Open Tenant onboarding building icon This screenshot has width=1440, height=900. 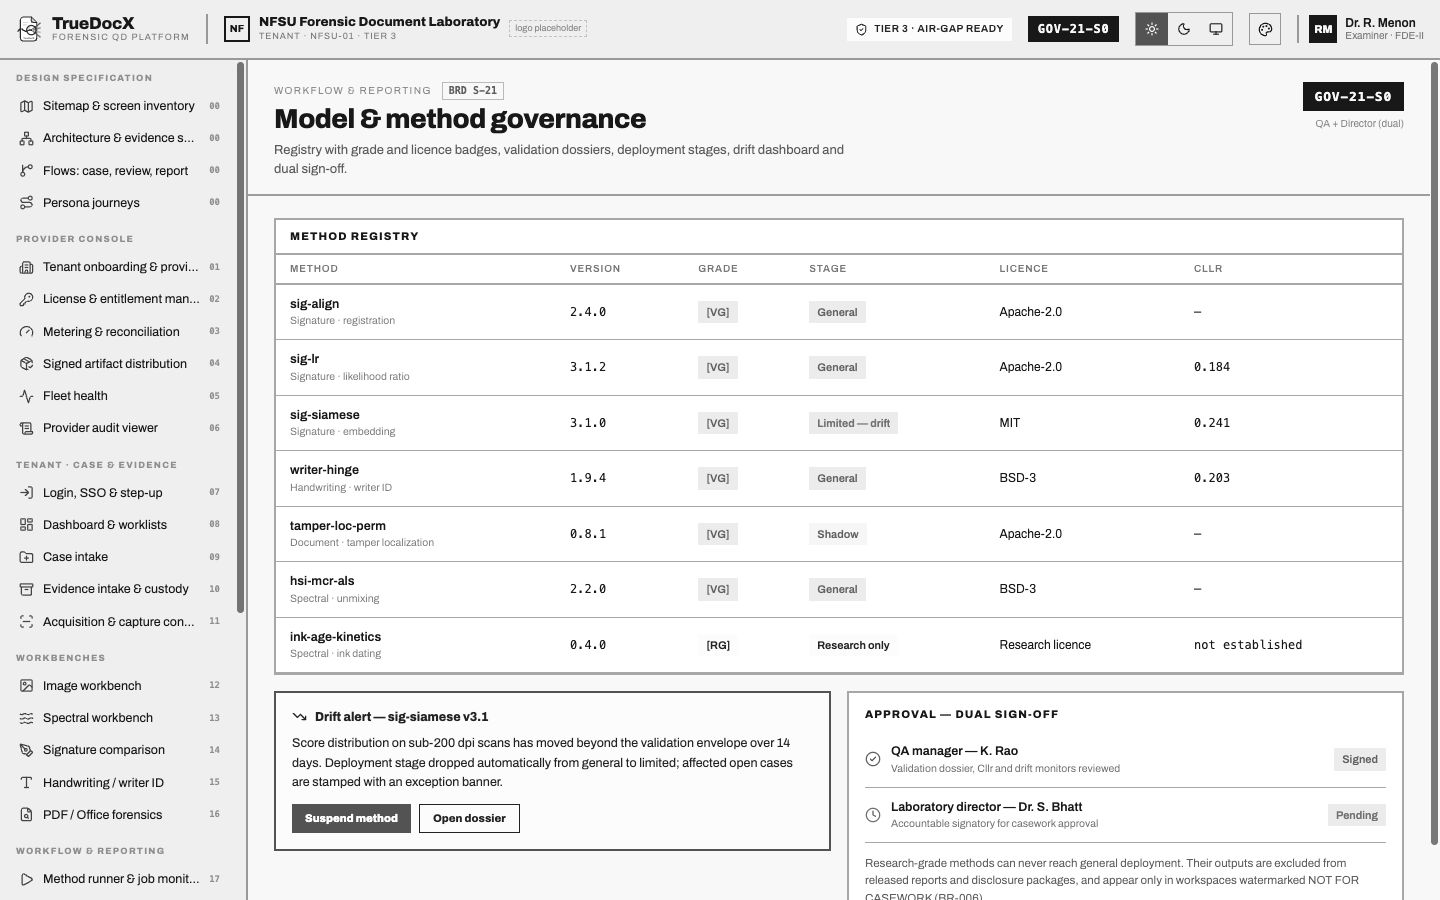(x=27, y=267)
